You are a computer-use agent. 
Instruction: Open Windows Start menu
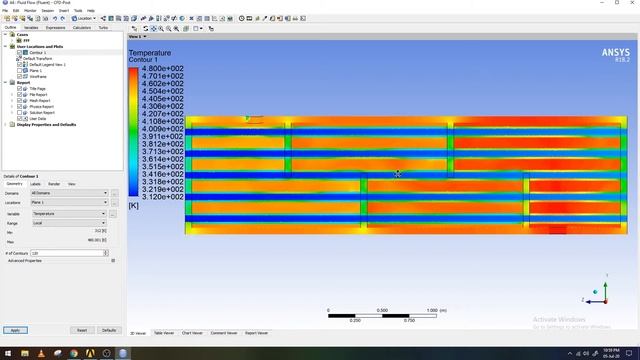click(x=8, y=353)
